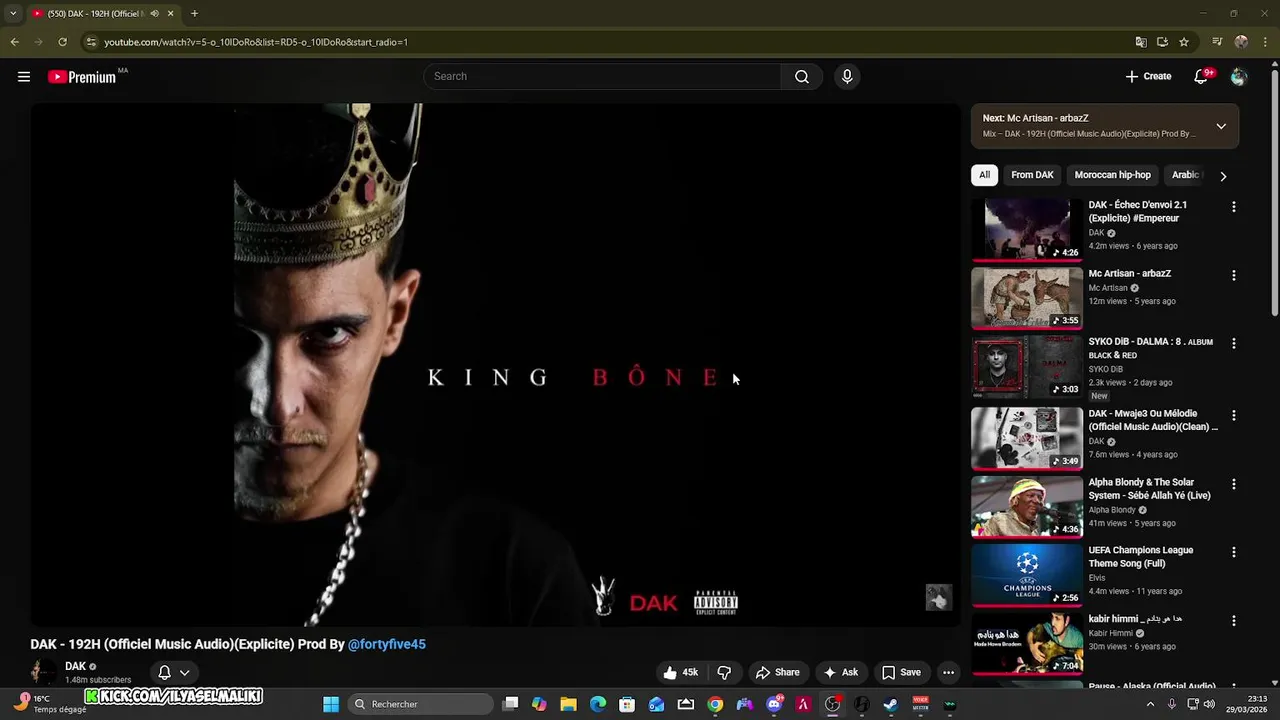The image size is (1280, 720).
Task: Click the Windows taskbar Rechercher search box
Action: 422,704
